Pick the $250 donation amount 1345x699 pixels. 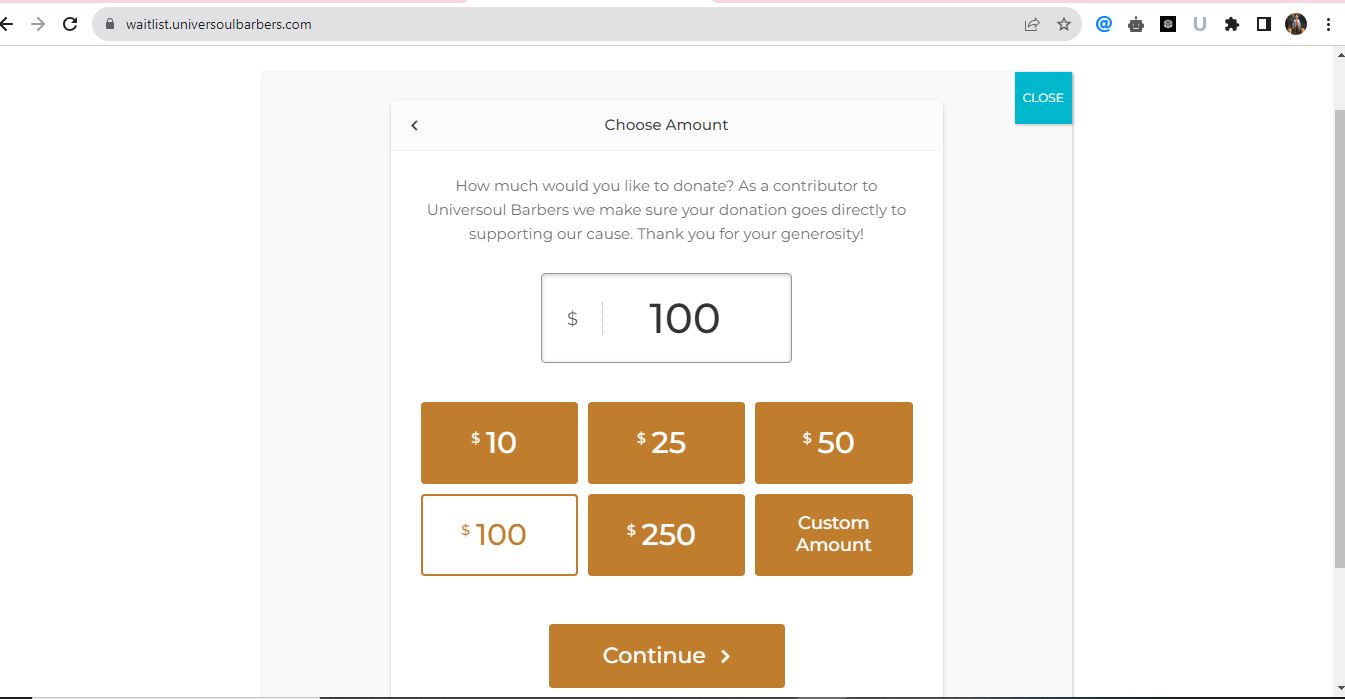pos(666,534)
